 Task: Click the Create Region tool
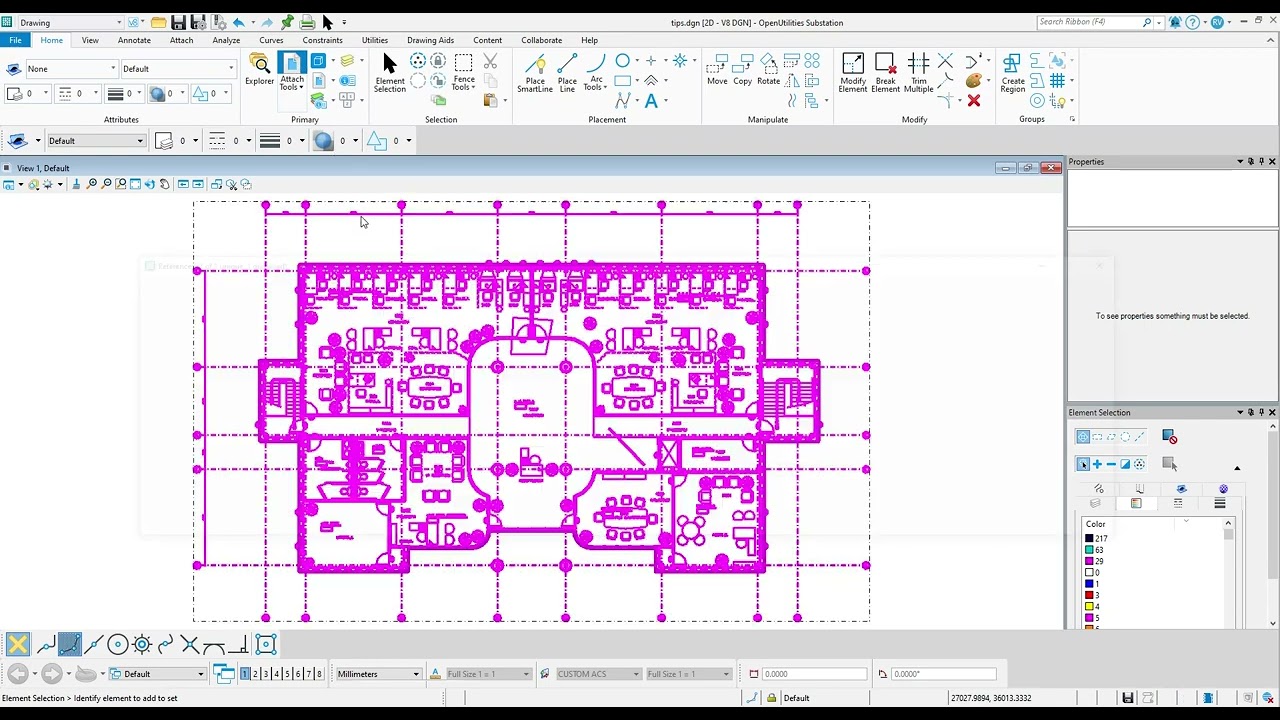[1013, 72]
